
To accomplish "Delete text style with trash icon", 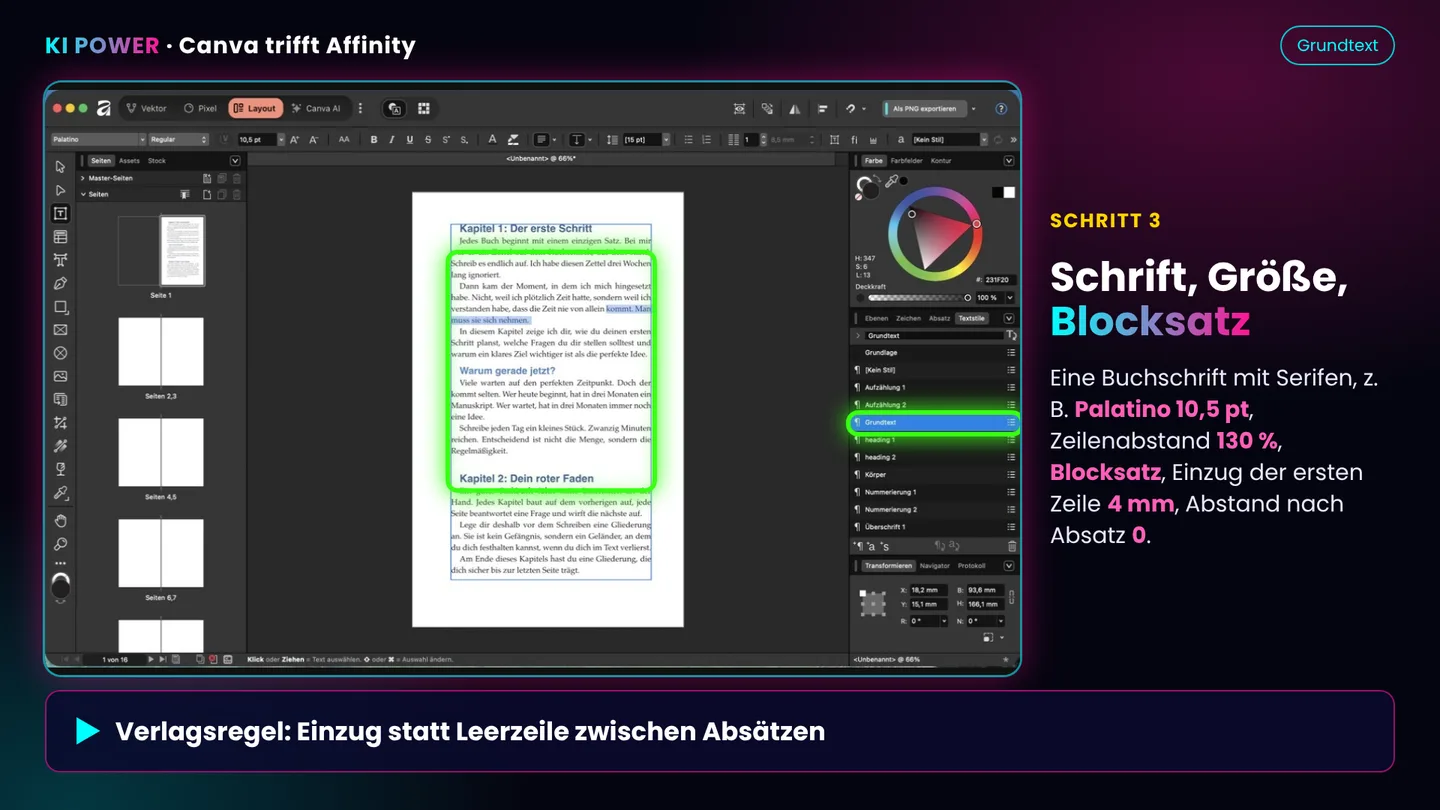I will [x=1011, y=546].
